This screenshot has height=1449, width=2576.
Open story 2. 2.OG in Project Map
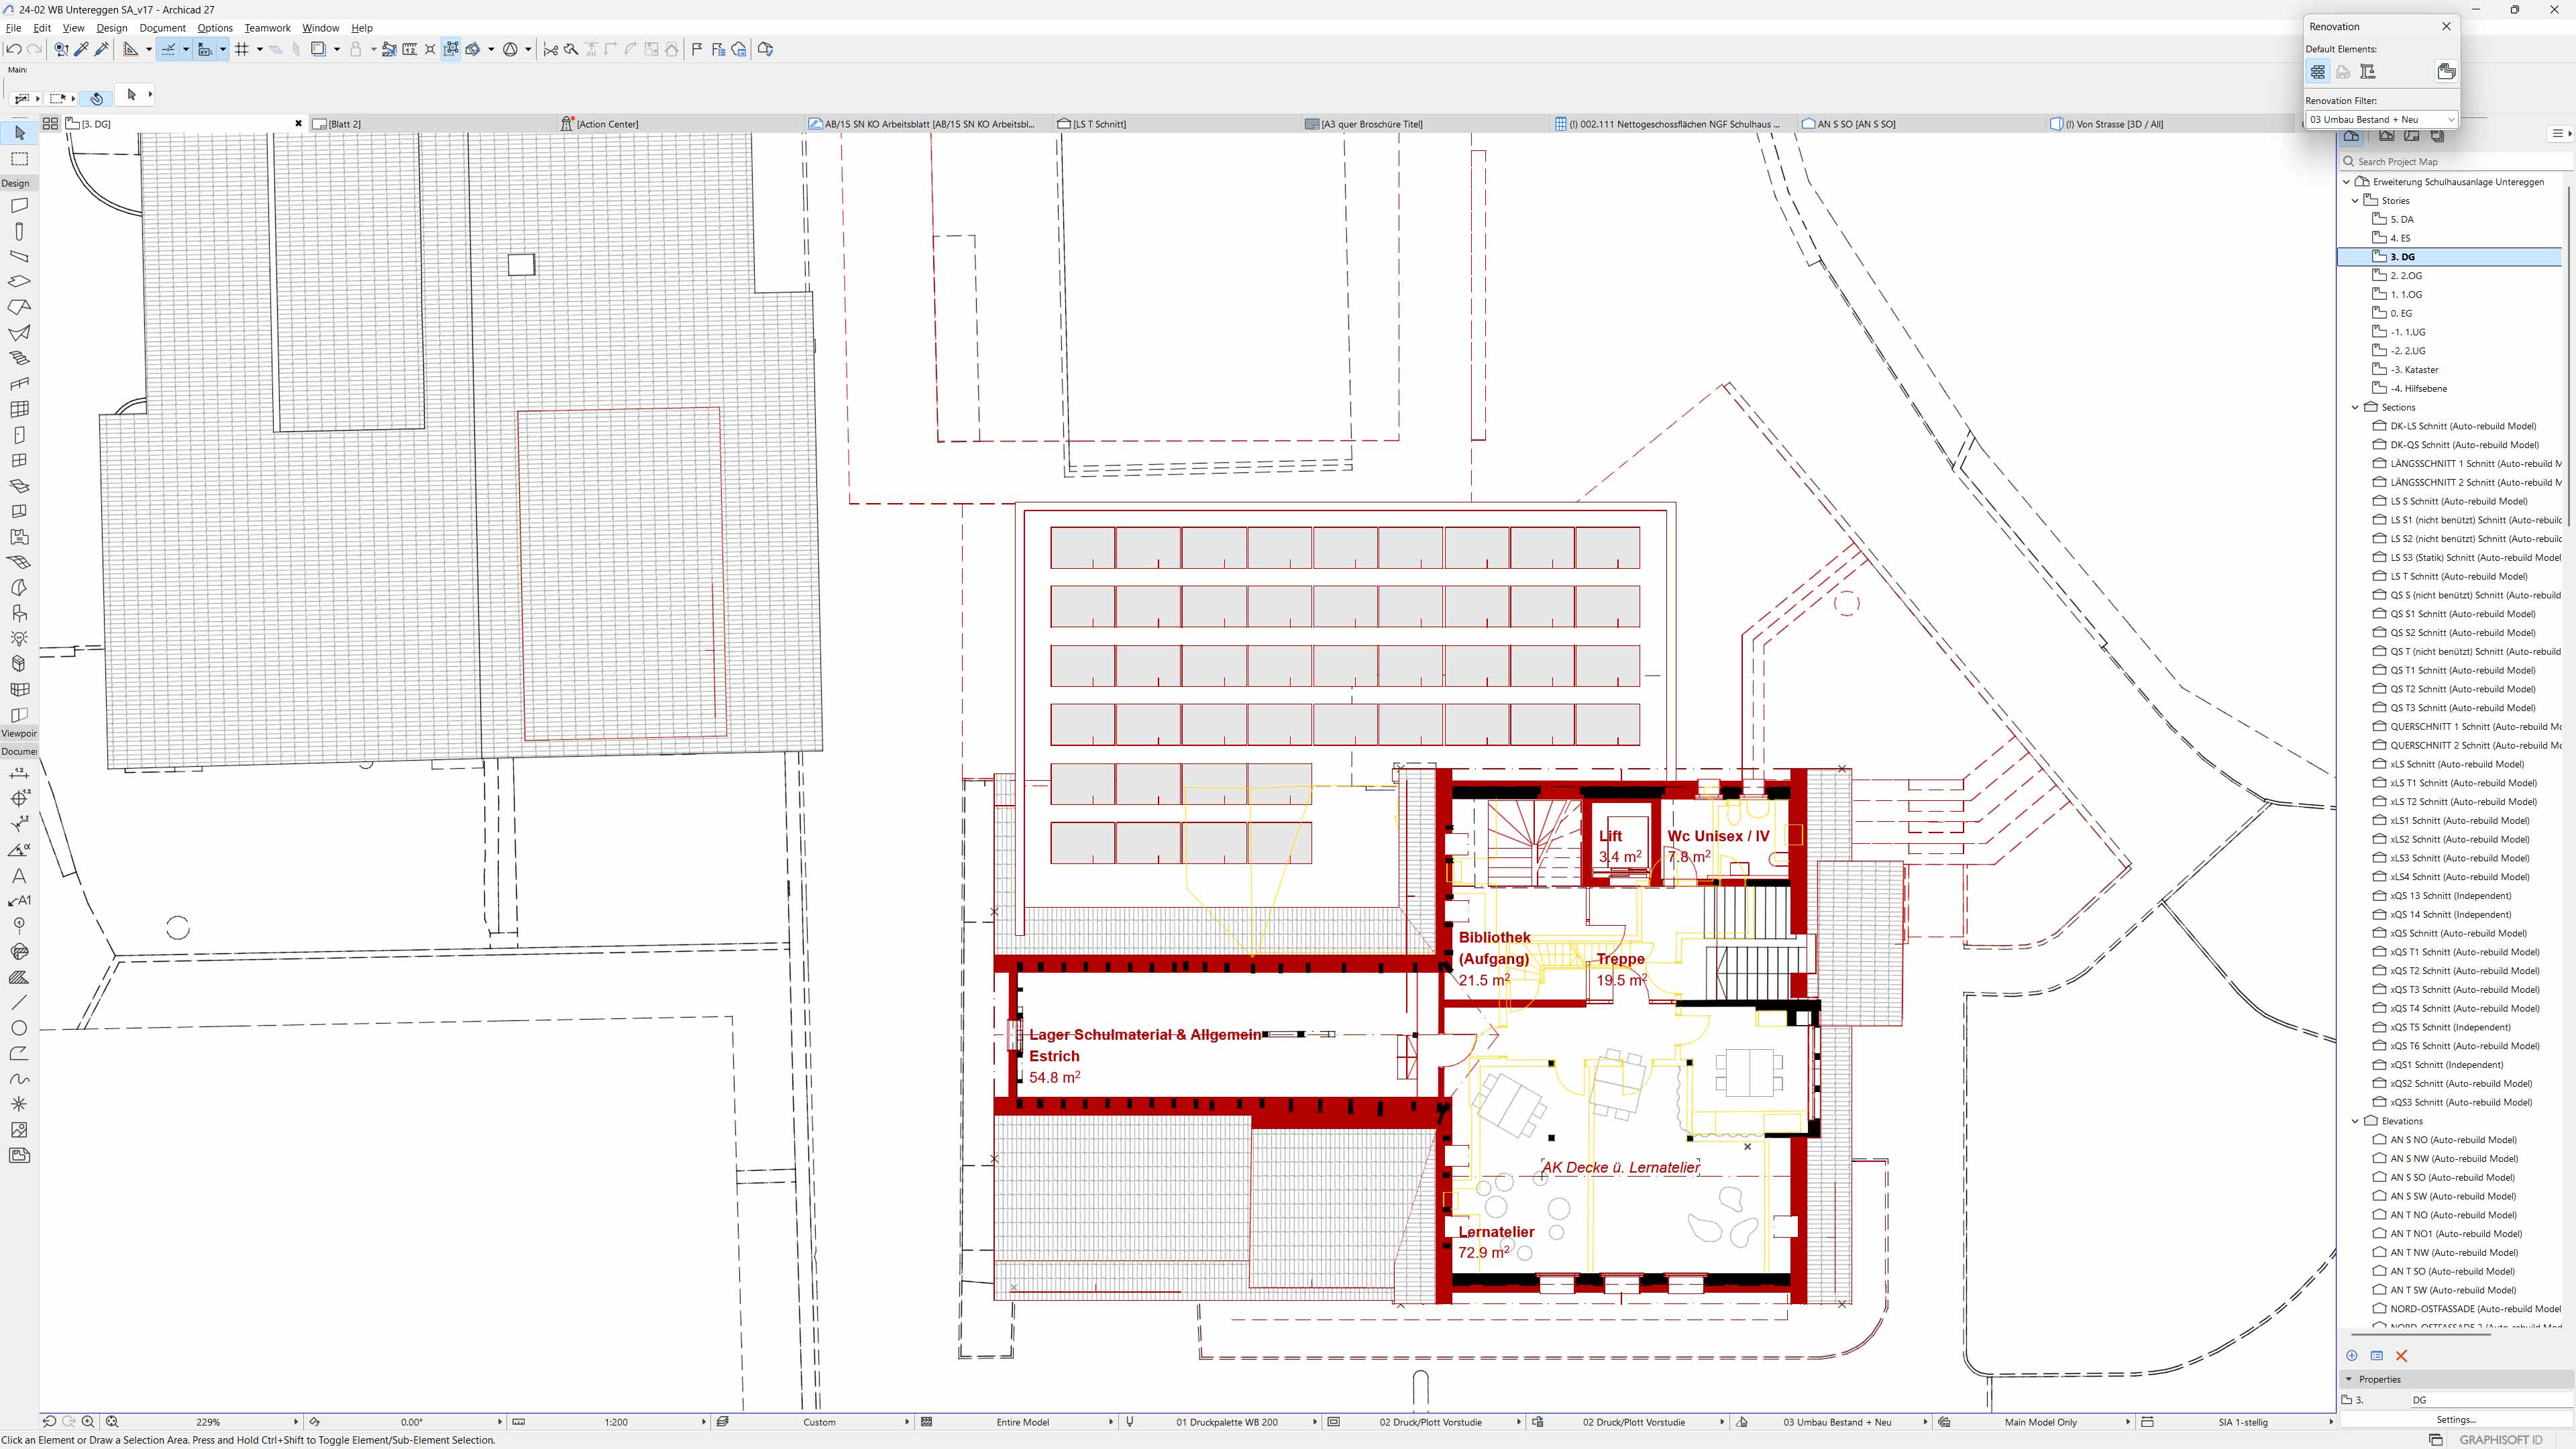[2405, 275]
